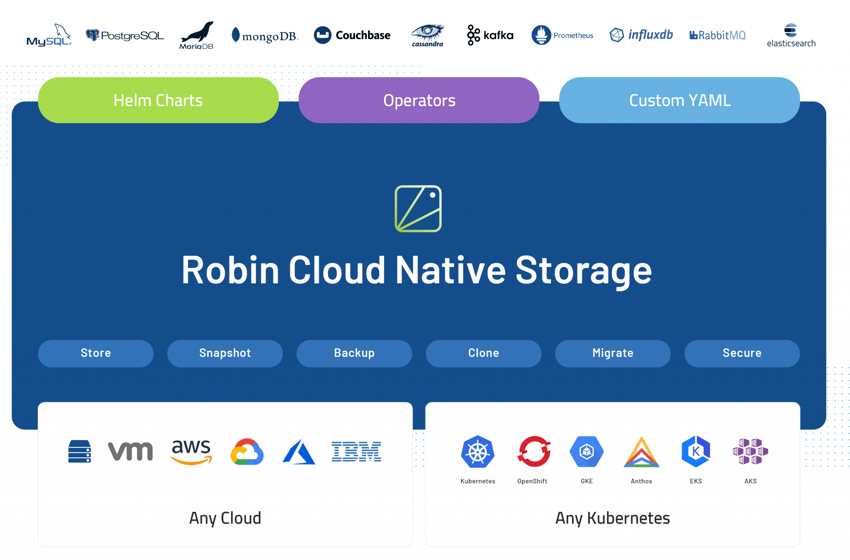Click the OpenShift icon
This screenshot has height=560, width=850.
point(534,452)
